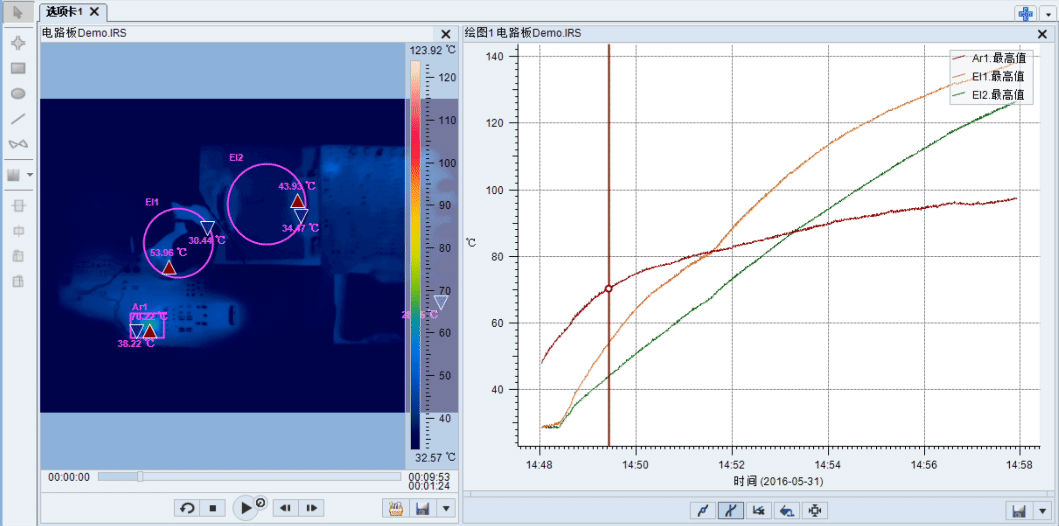Switch to 选项卡1 tab
The height and width of the screenshot is (526, 1059).
(64, 11)
